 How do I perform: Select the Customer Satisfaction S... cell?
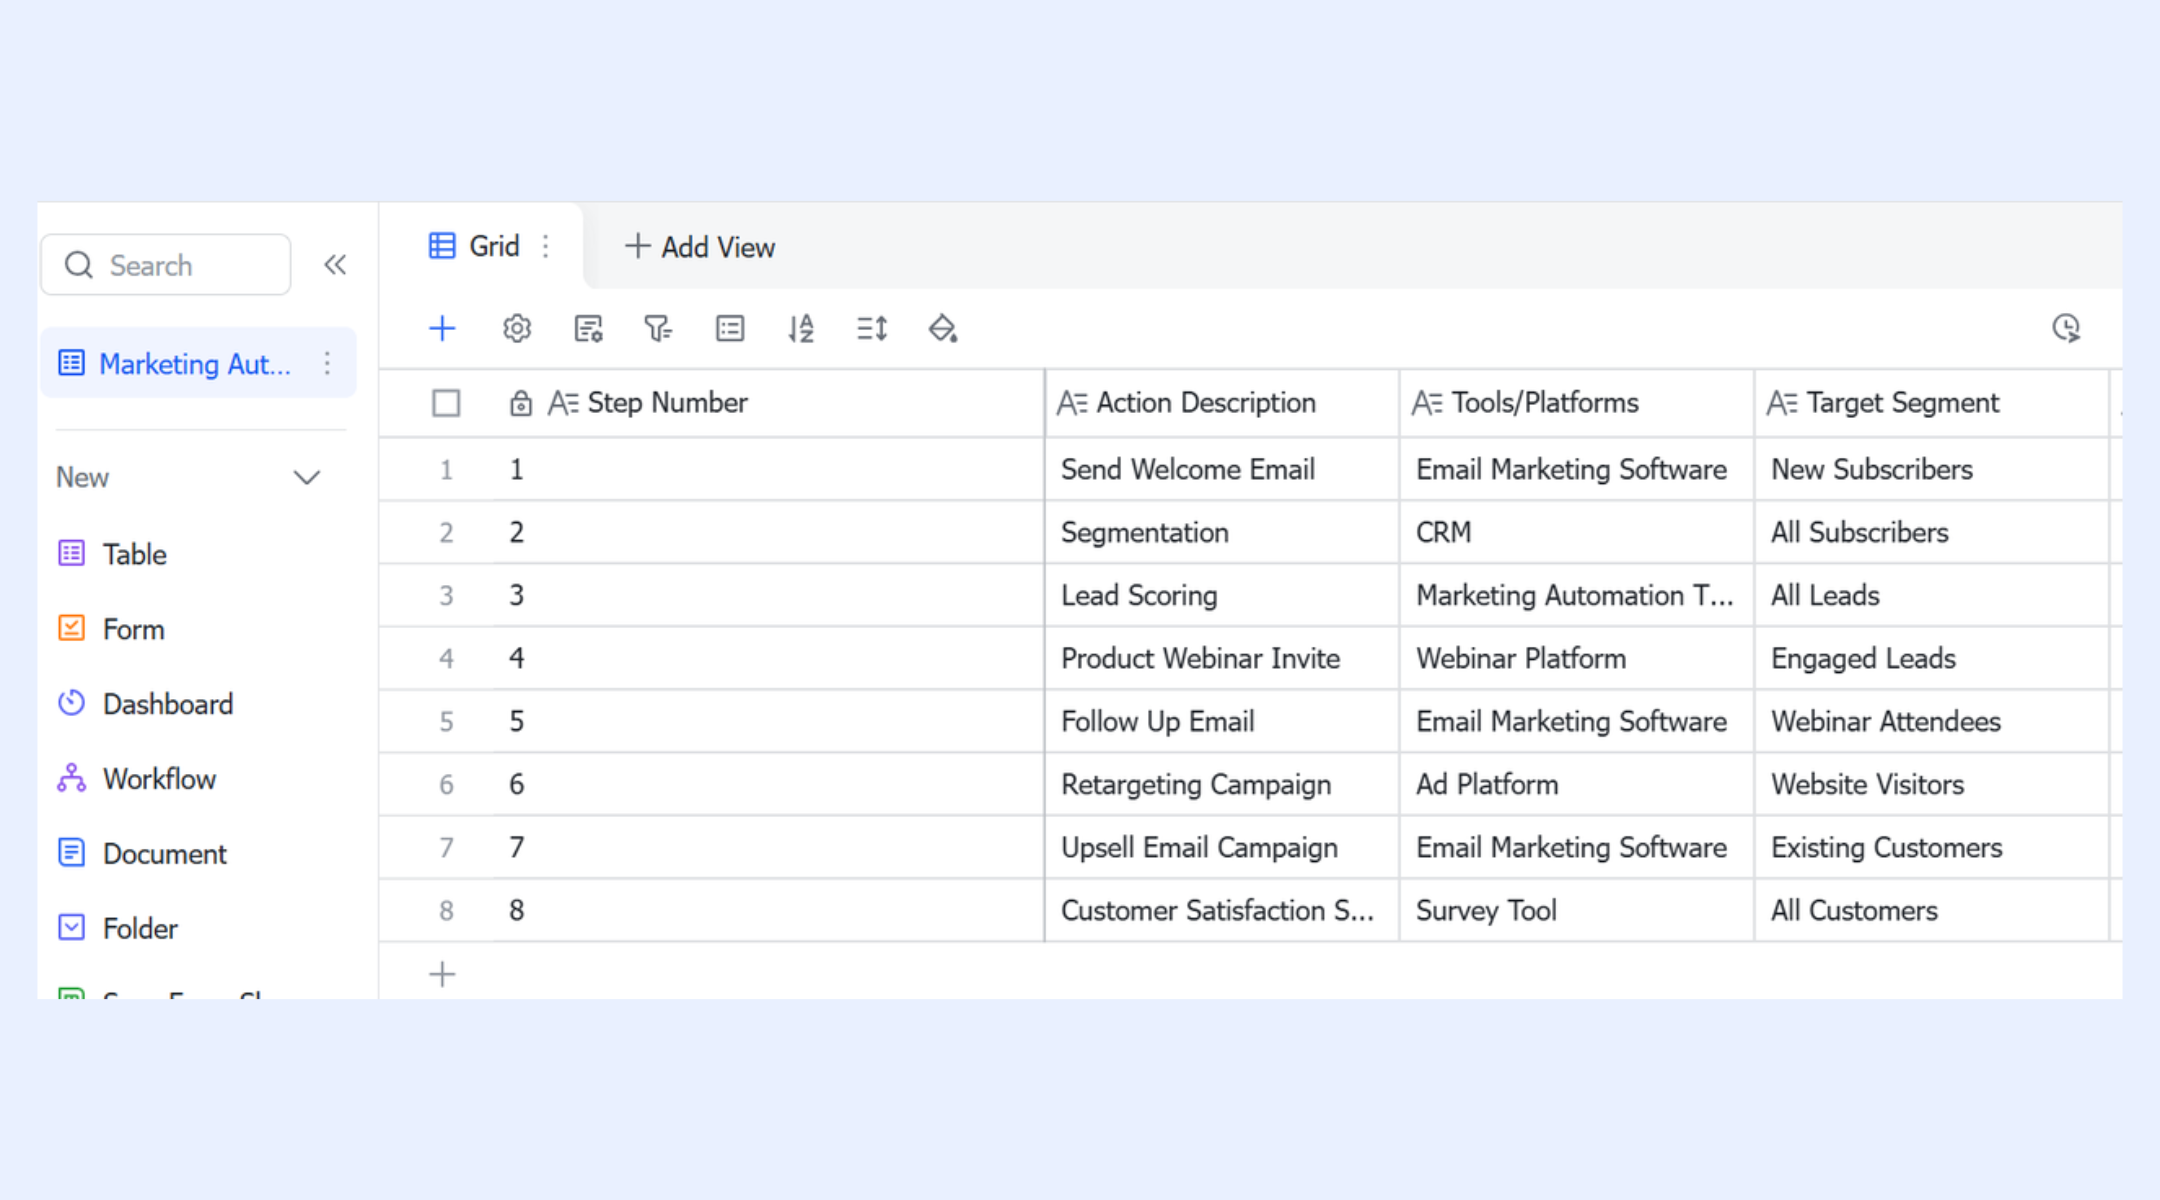pyautogui.click(x=1222, y=910)
